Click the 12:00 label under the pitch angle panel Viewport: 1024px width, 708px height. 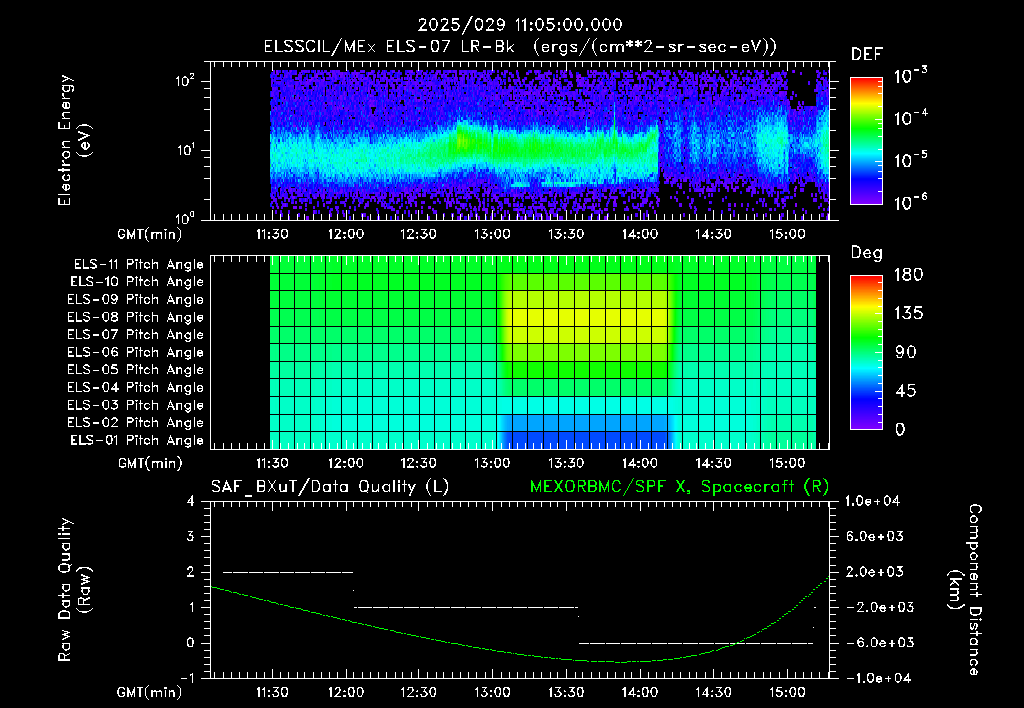[345, 463]
